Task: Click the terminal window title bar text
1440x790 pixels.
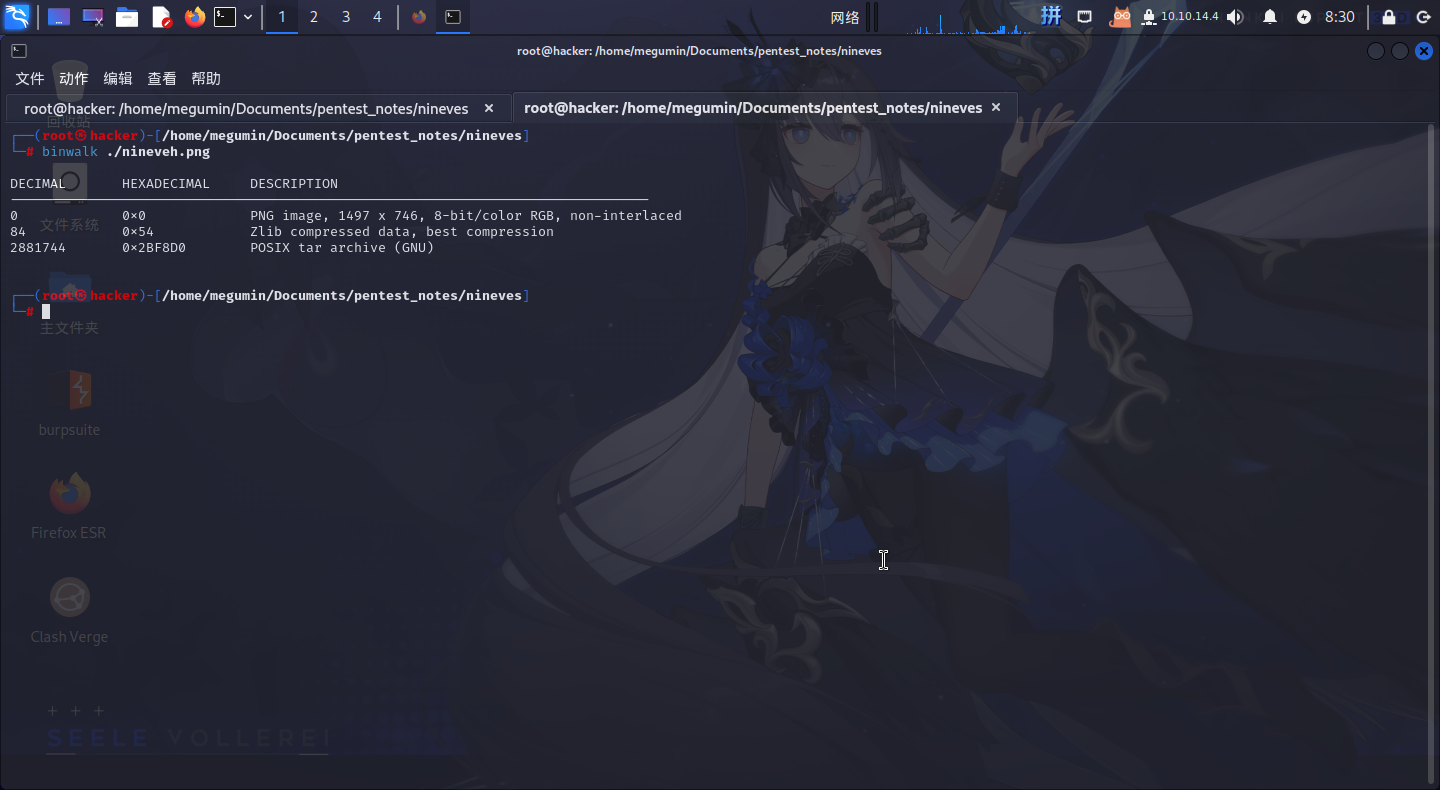Action: pos(699,51)
